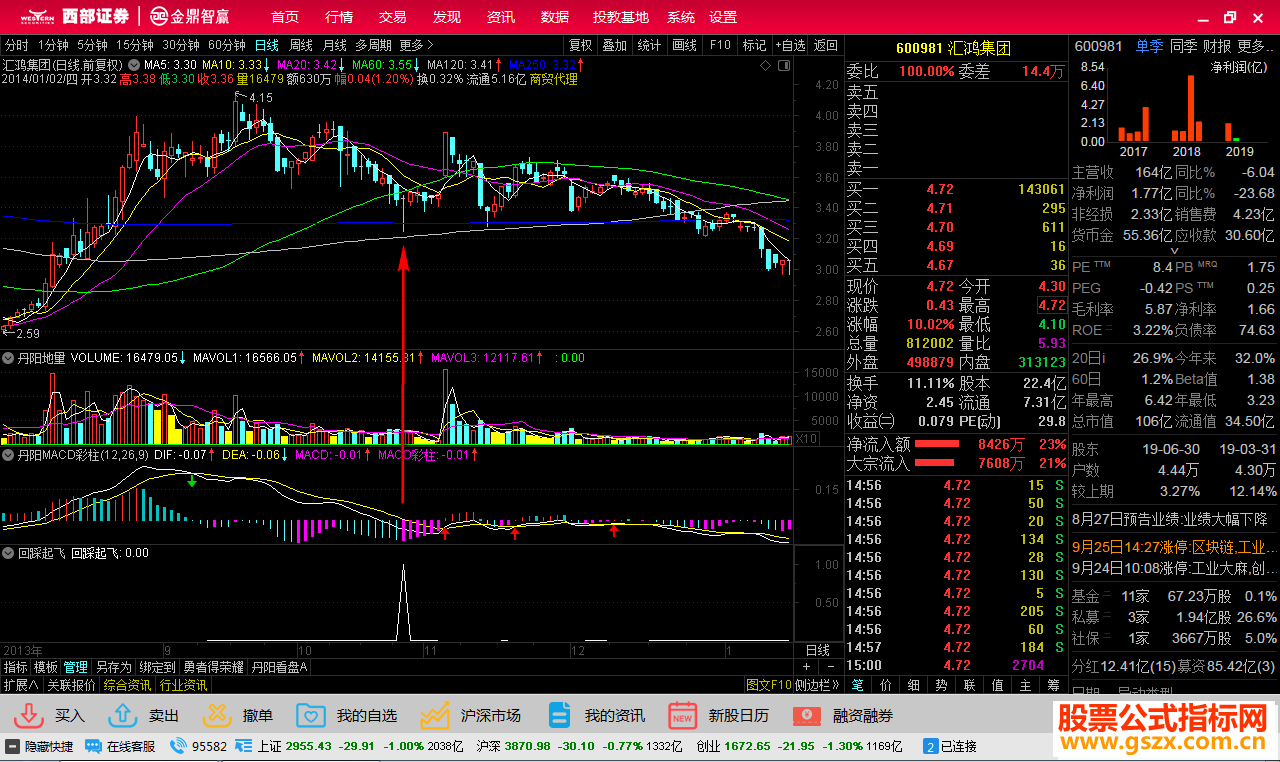The width and height of the screenshot is (1280, 762).
Task: Switch to 15分钟 period
Action: (x=134, y=45)
